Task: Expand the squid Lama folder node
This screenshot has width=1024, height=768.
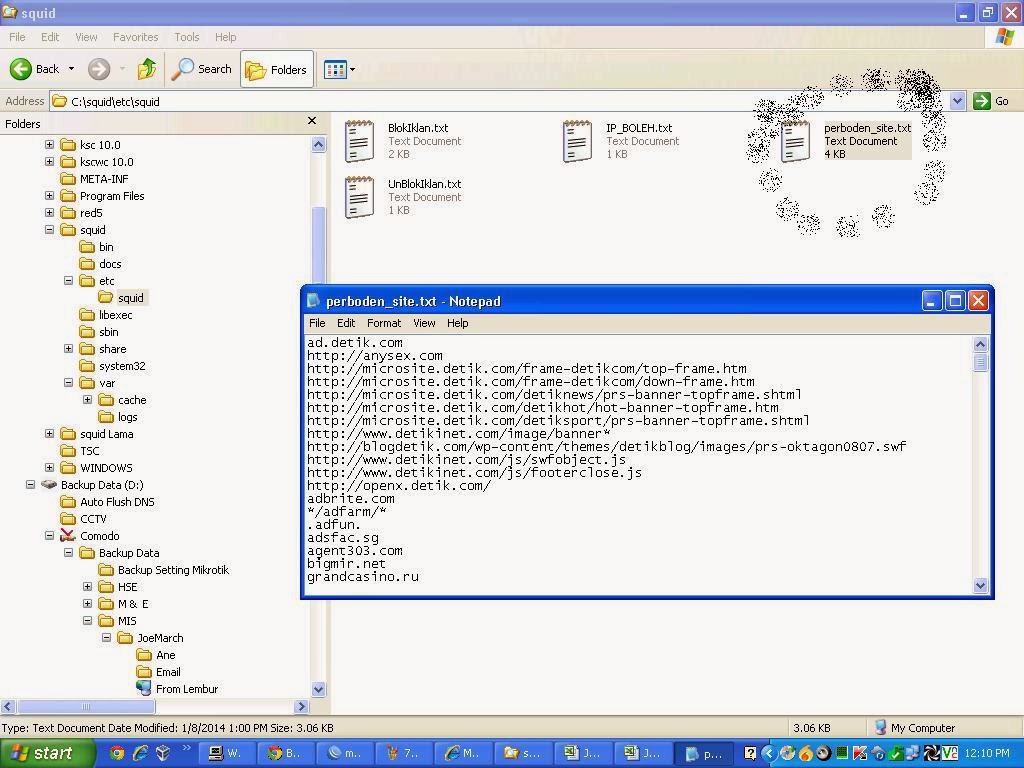Action: (x=49, y=433)
